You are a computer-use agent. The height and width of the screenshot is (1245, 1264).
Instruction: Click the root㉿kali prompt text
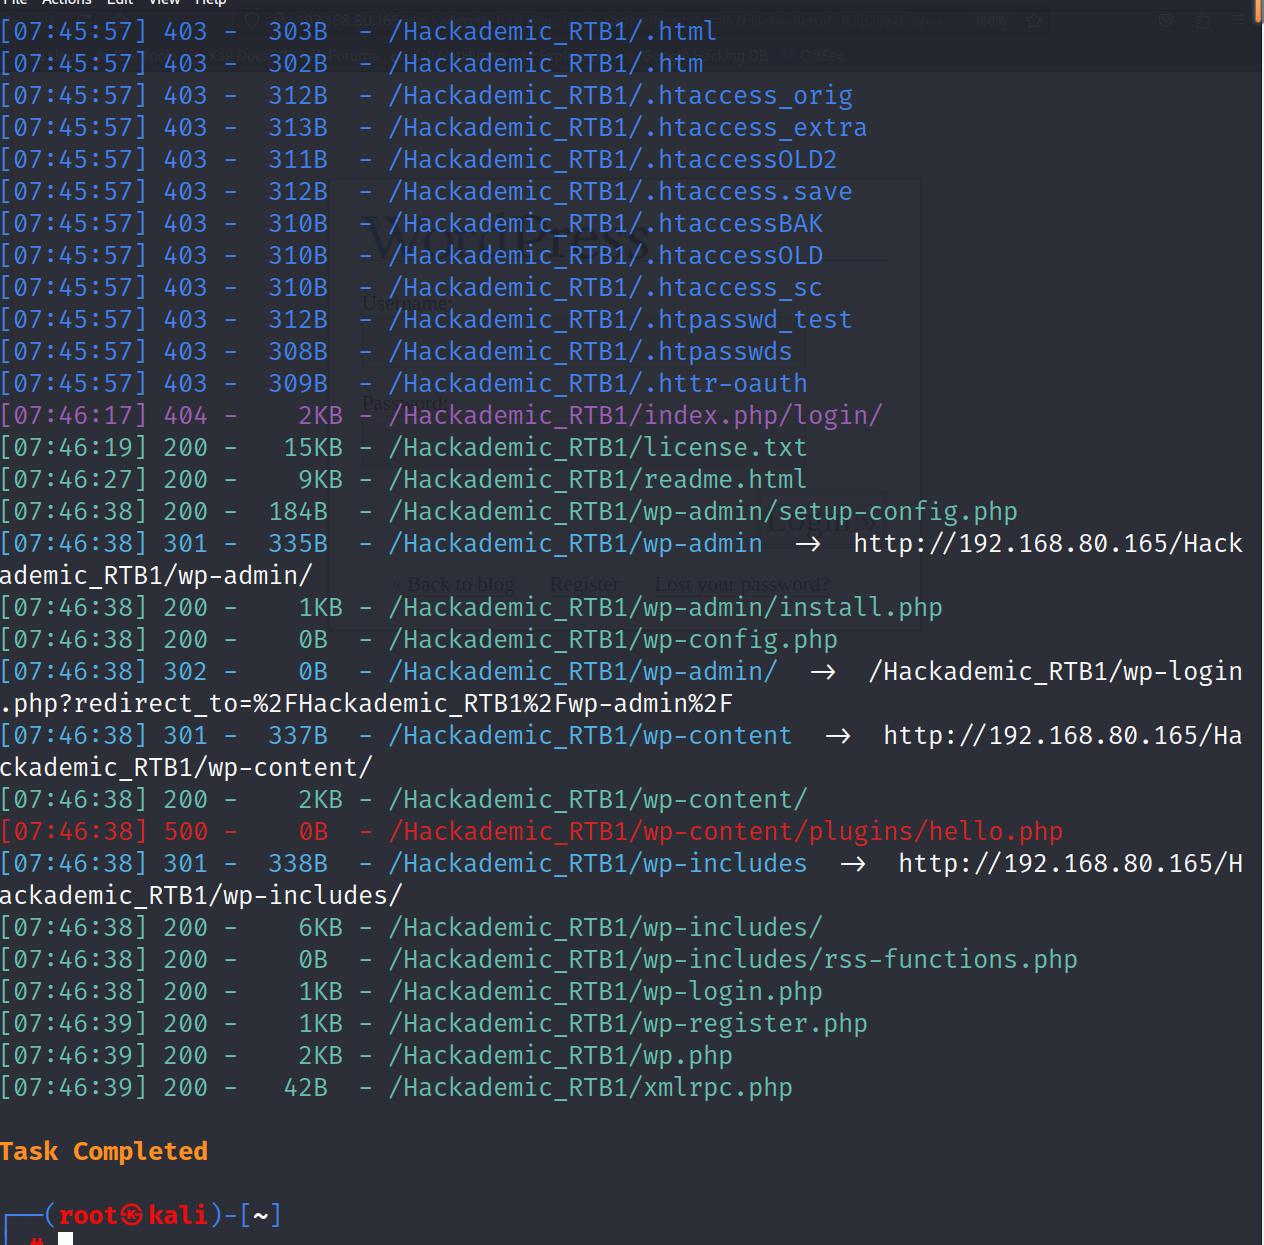tap(133, 1215)
